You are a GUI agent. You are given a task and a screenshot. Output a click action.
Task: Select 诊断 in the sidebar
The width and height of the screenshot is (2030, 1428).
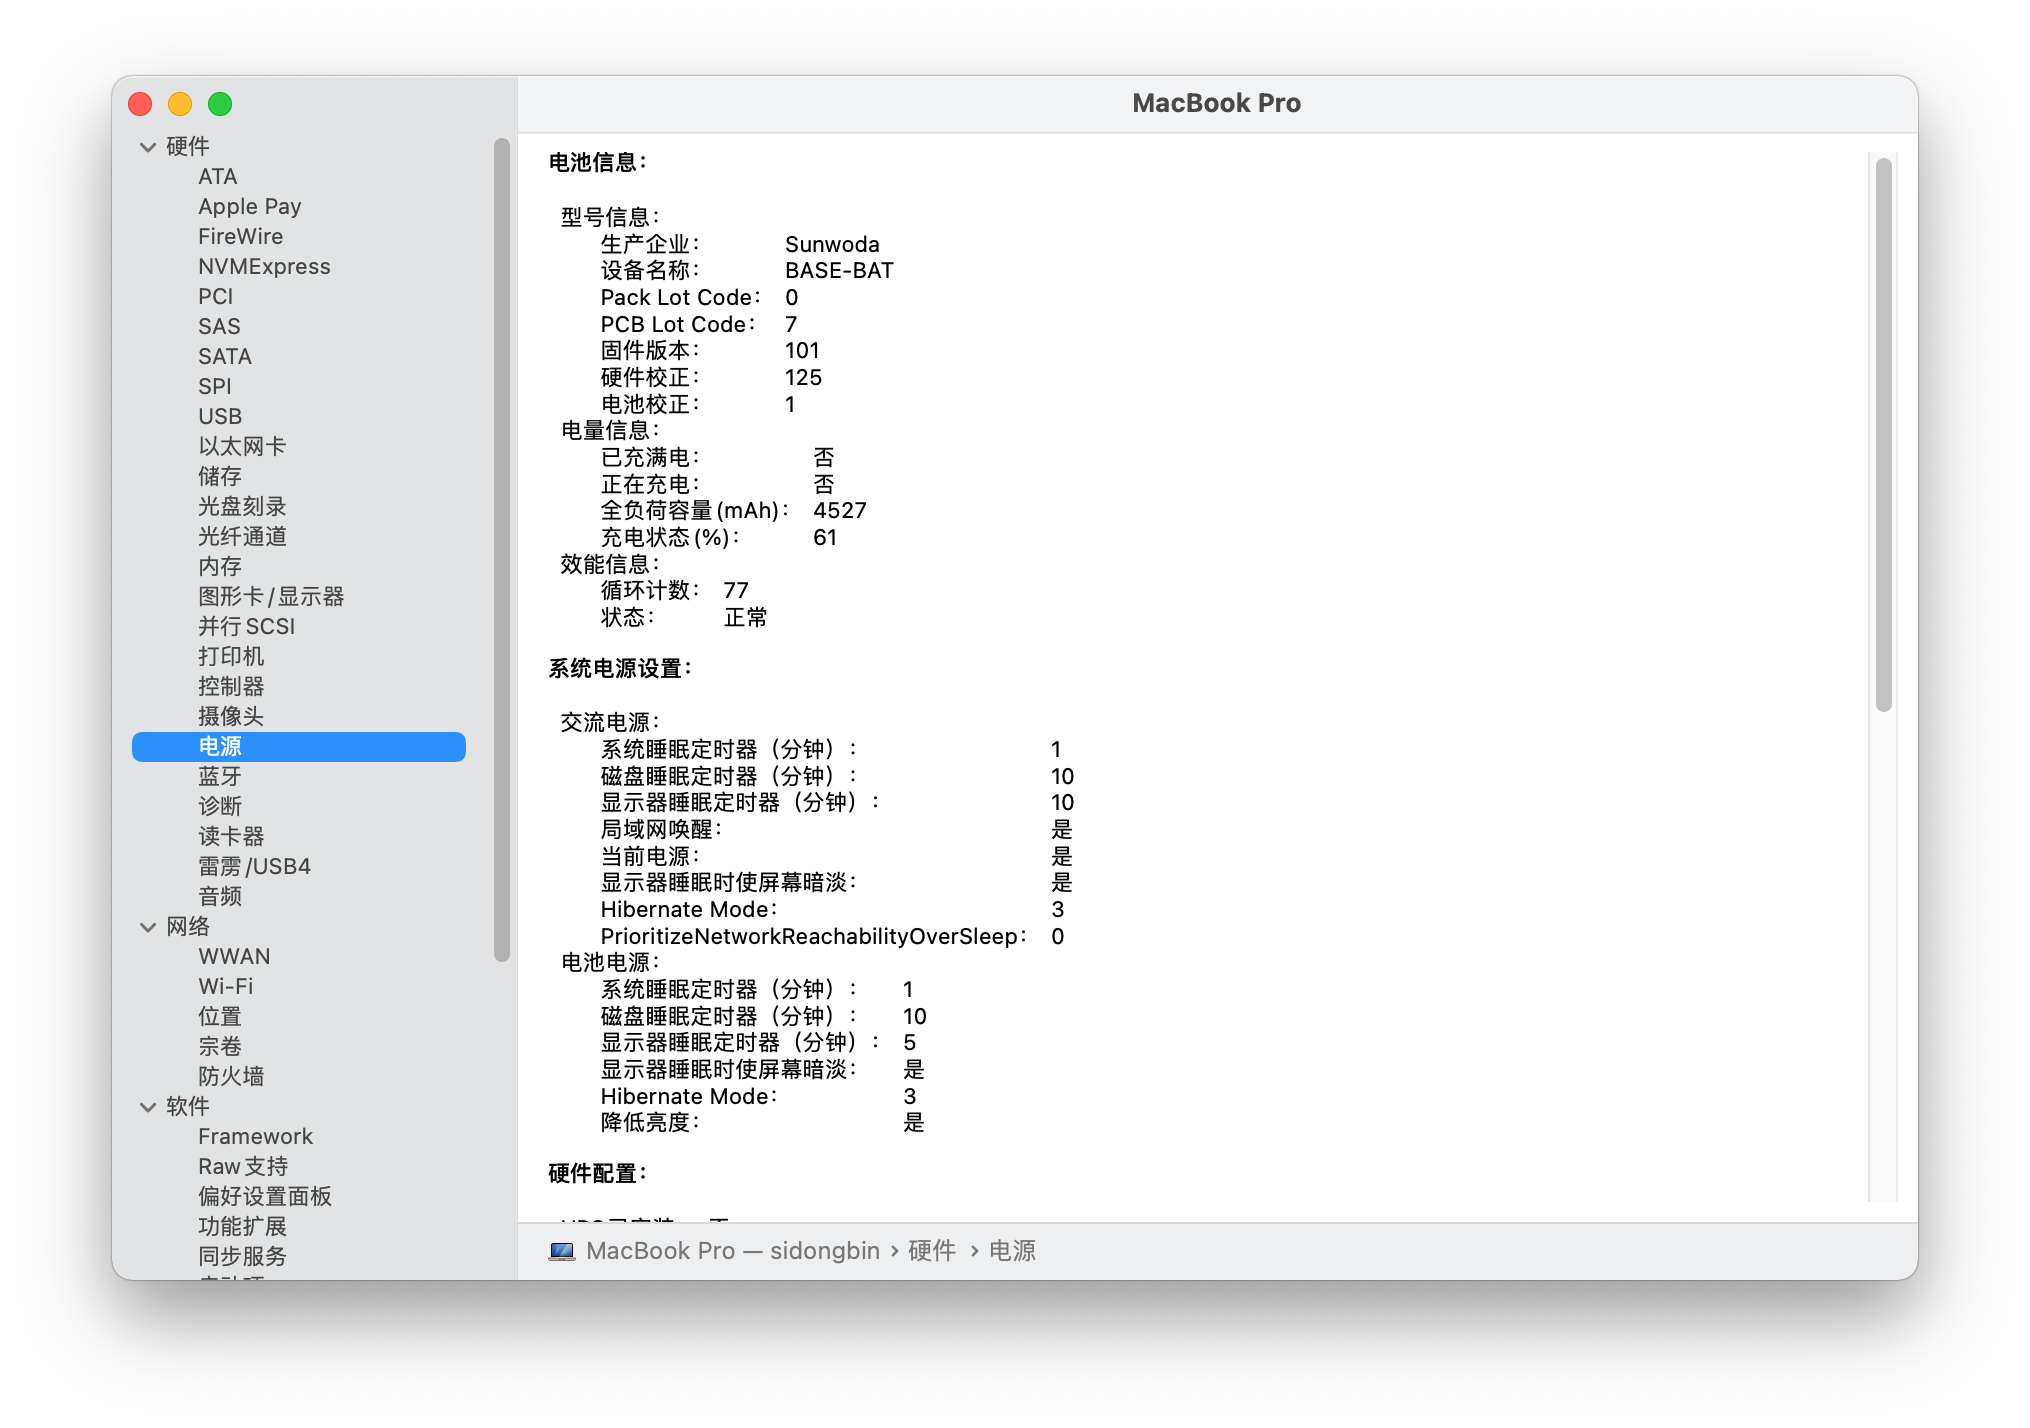(218, 806)
